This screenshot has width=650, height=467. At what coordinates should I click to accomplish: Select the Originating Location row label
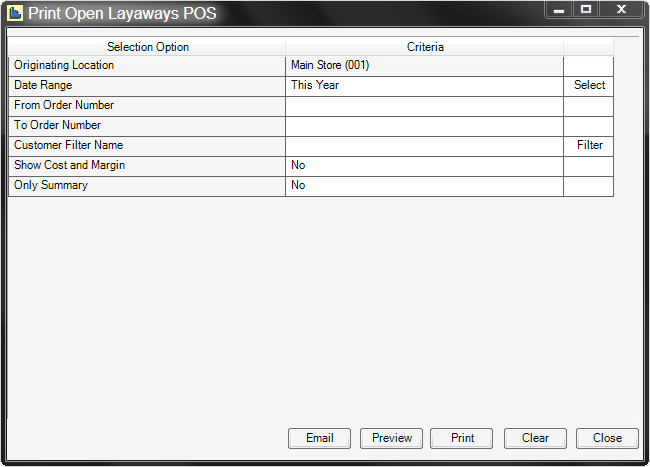[x=147, y=66]
